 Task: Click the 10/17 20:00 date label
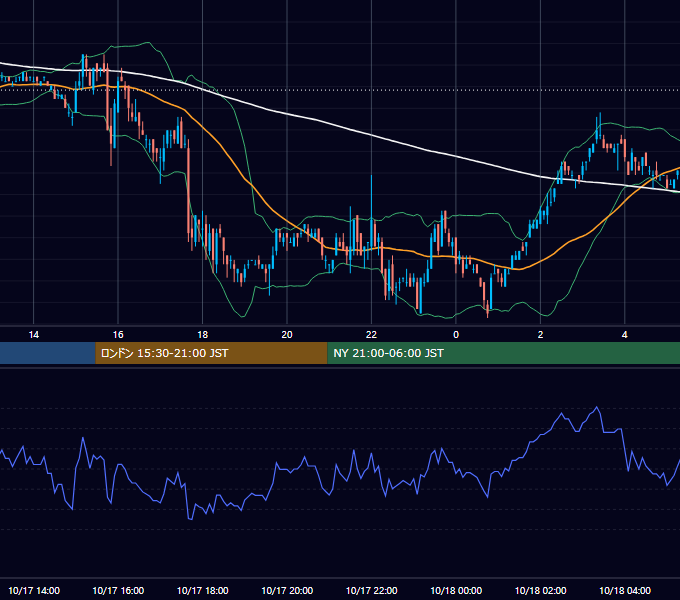[287, 590]
